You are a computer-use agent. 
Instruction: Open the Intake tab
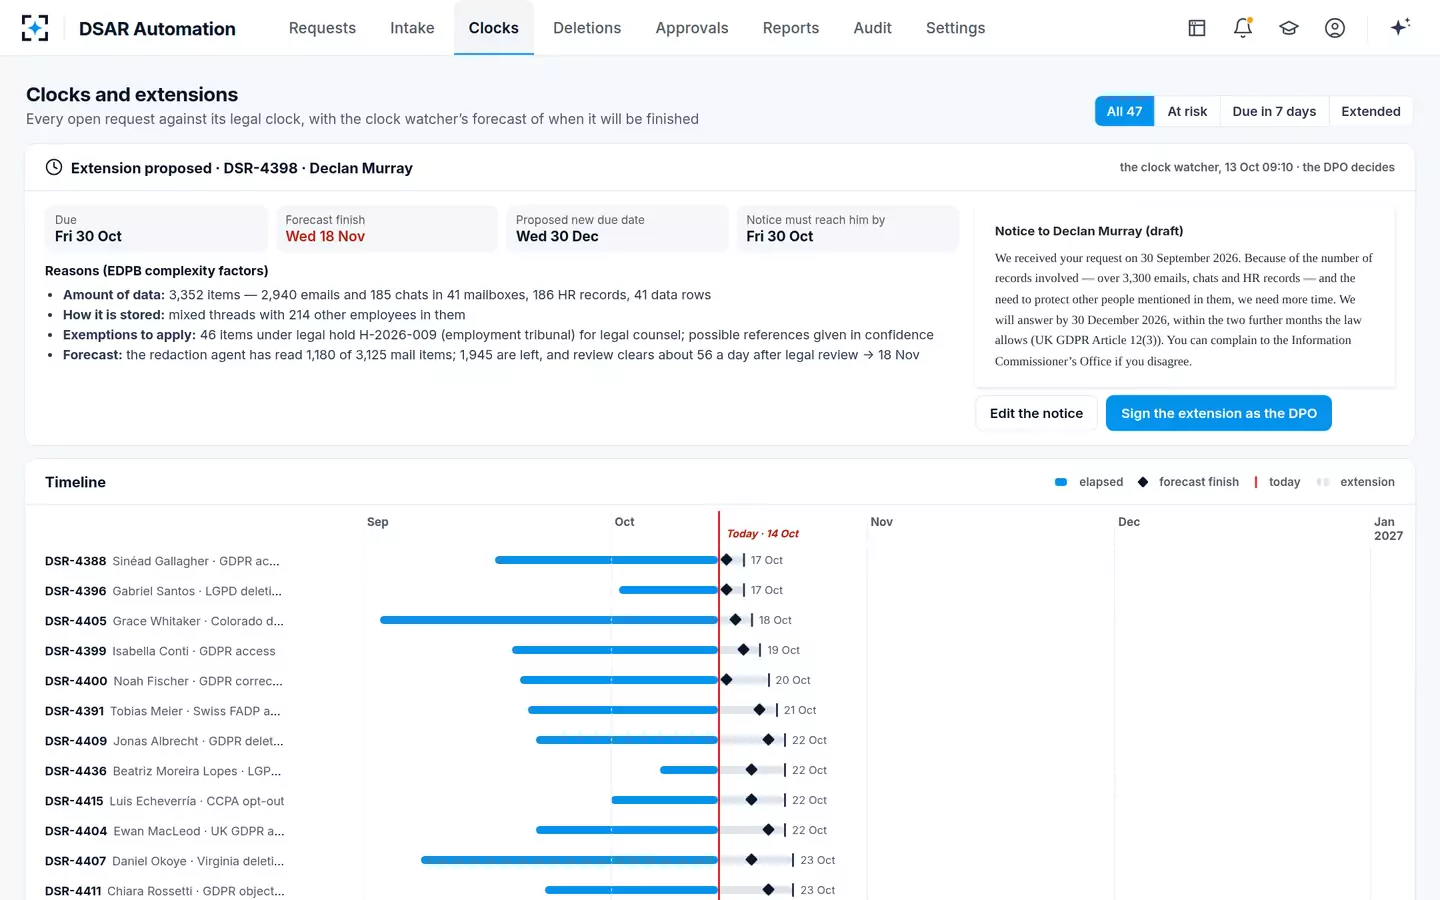click(x=412, y=28)
